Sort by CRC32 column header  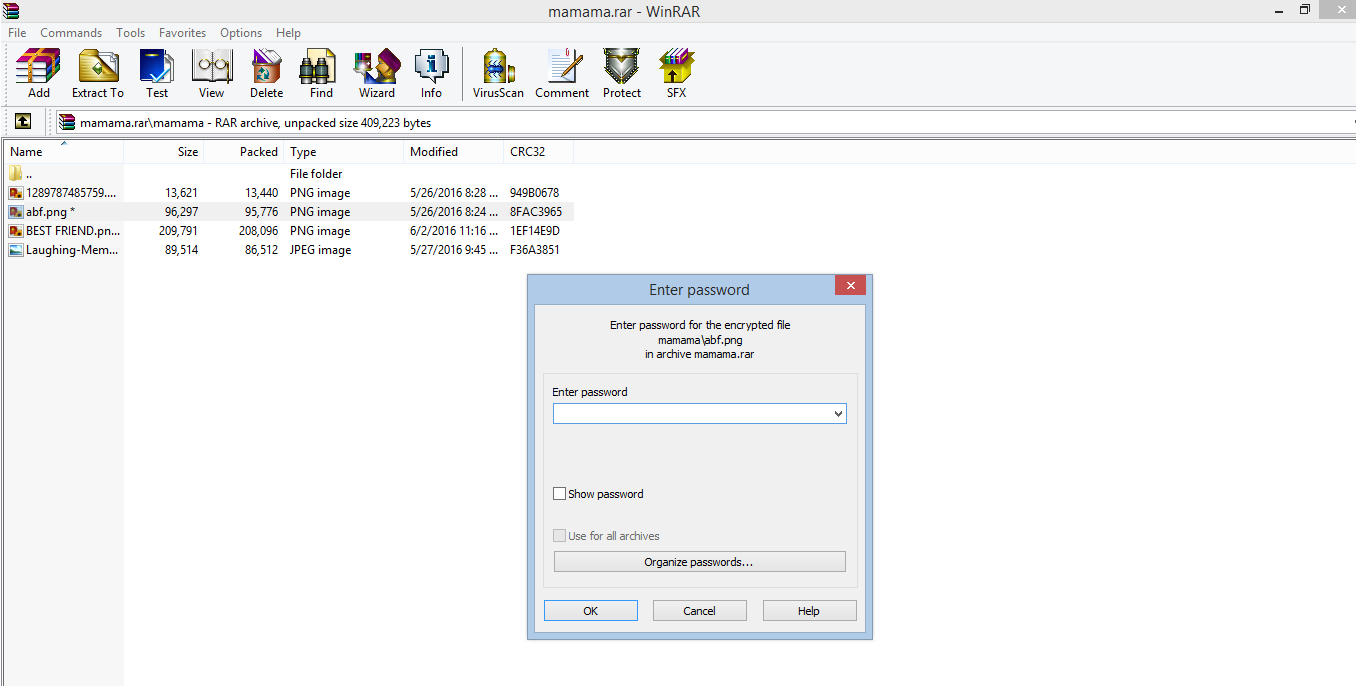[x=539, y=152]
